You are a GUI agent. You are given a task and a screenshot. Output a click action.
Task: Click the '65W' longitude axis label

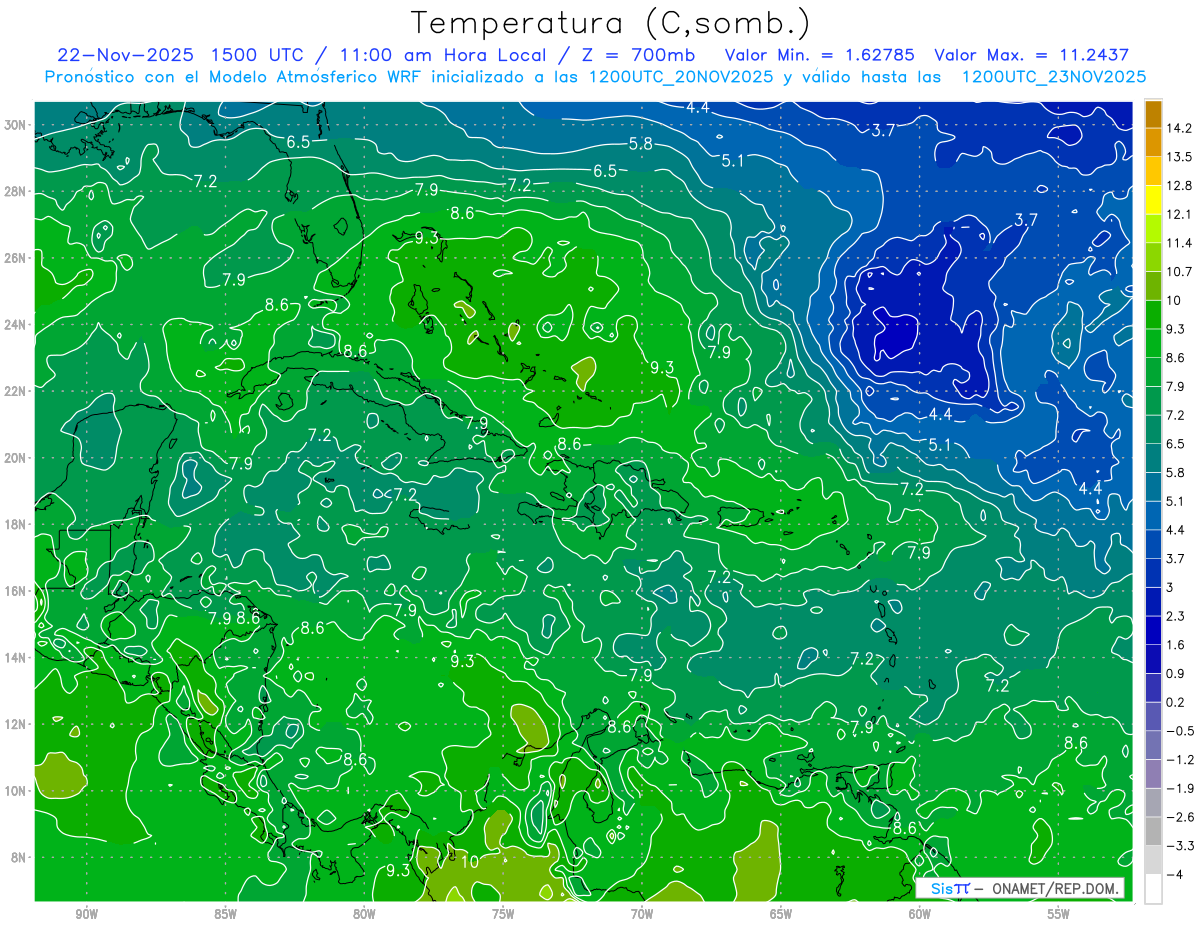pyautogui.click(x=781, y=914)
